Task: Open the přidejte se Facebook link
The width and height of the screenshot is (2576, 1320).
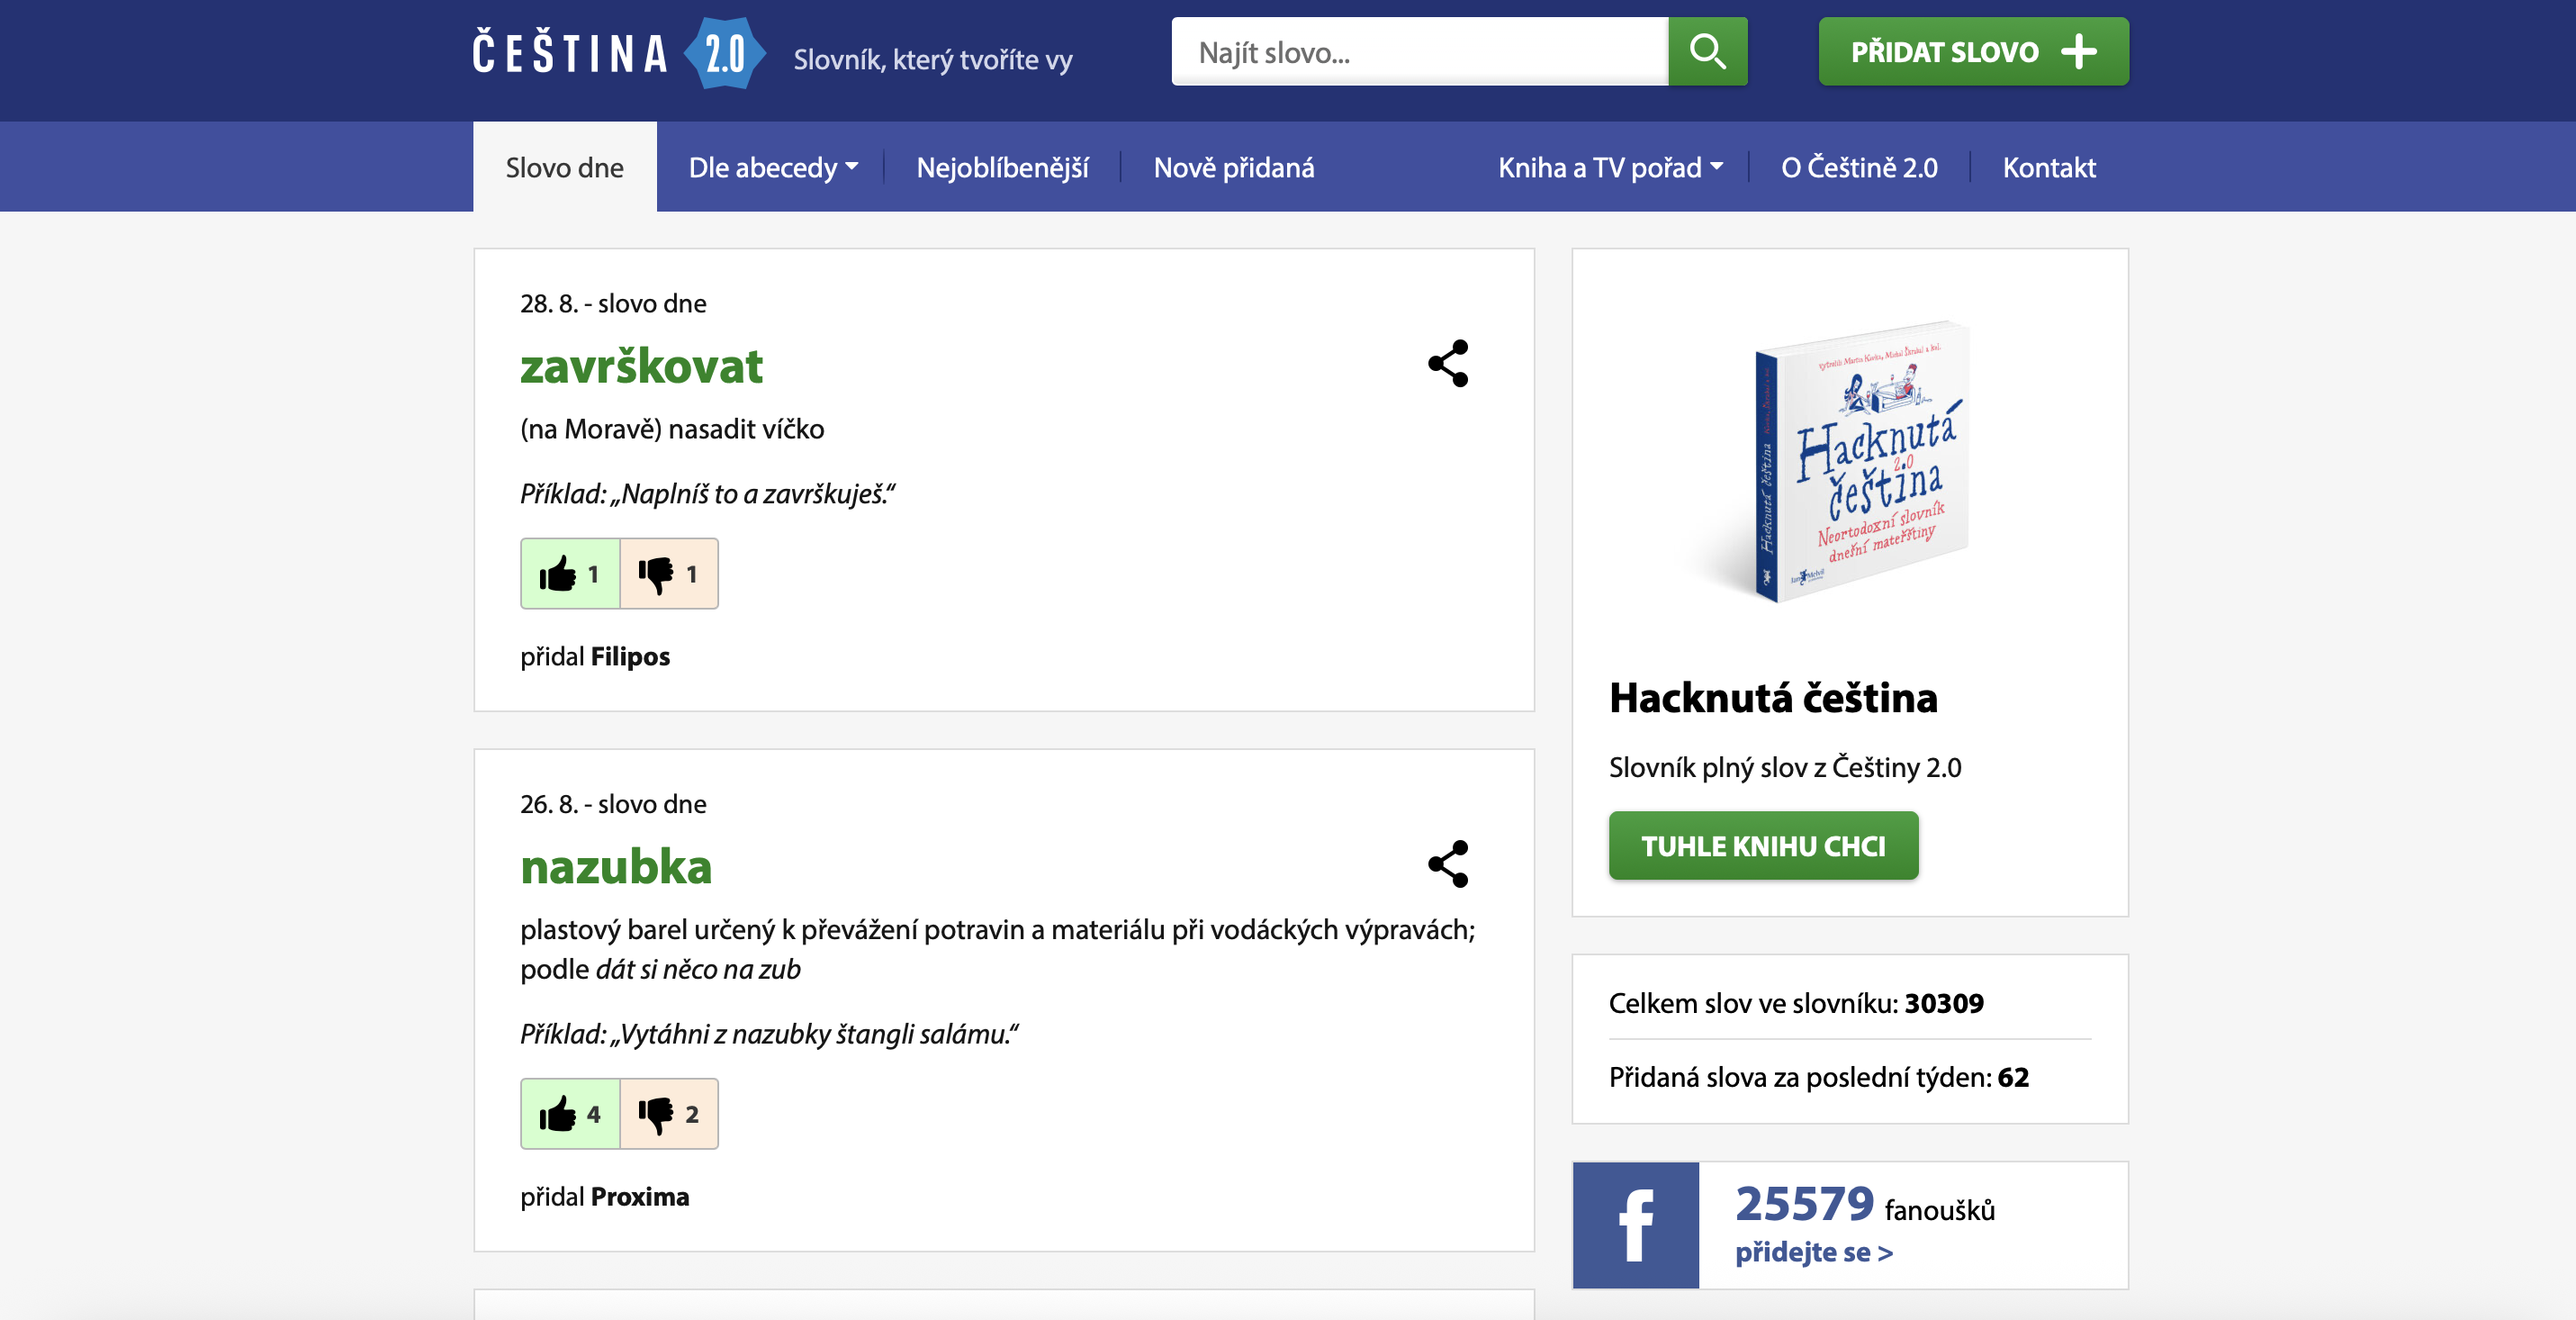Action: click(x=1813, y=1252)
